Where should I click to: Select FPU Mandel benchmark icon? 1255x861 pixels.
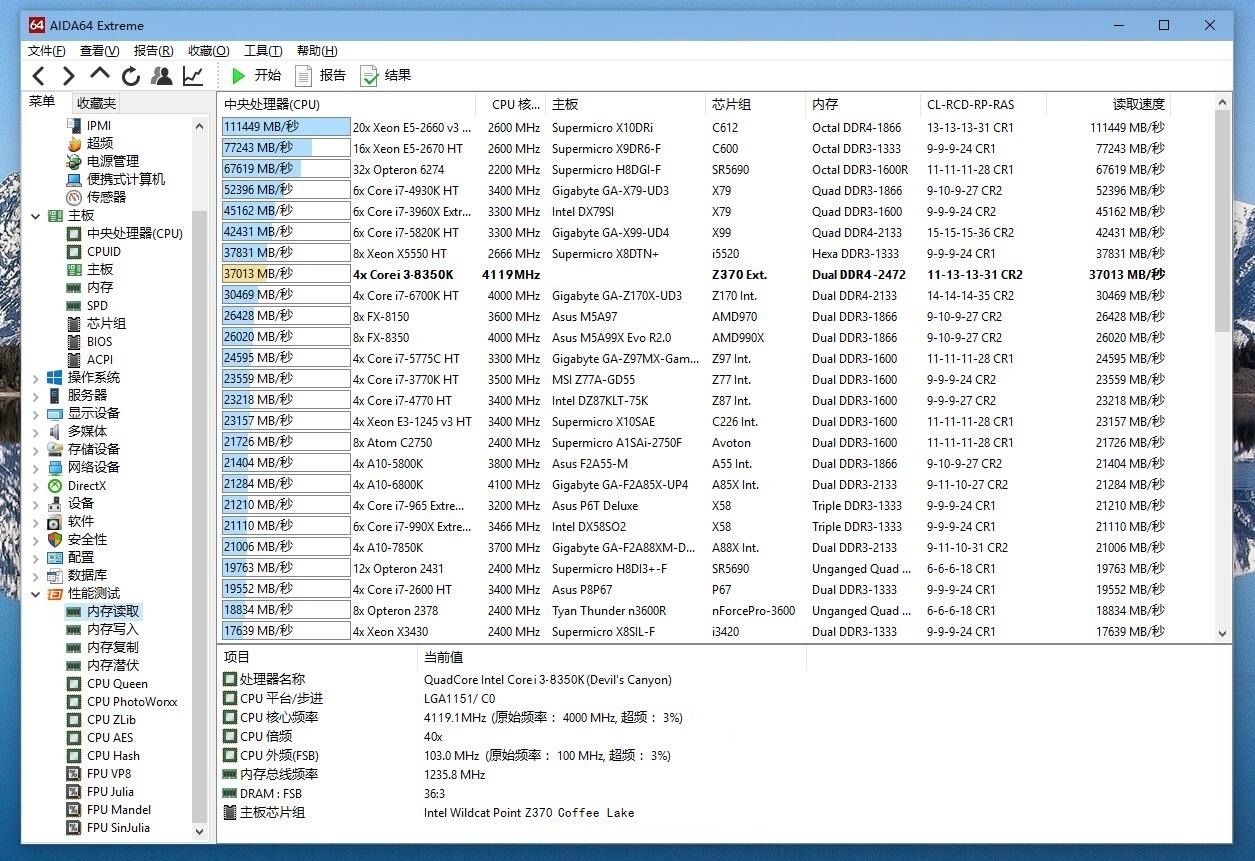[x=74, y=809]
